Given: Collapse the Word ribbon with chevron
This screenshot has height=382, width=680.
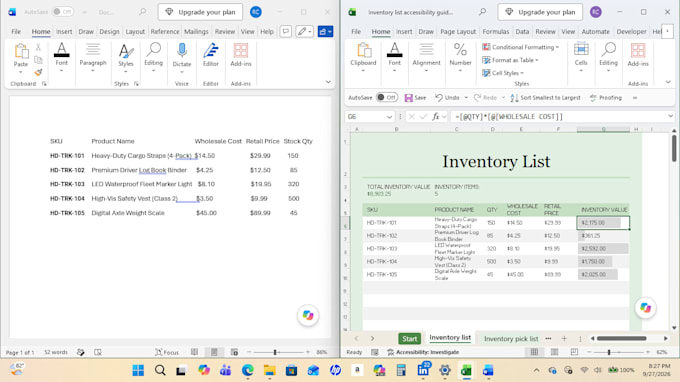Looking at the screenshot, I should (328, 82).
